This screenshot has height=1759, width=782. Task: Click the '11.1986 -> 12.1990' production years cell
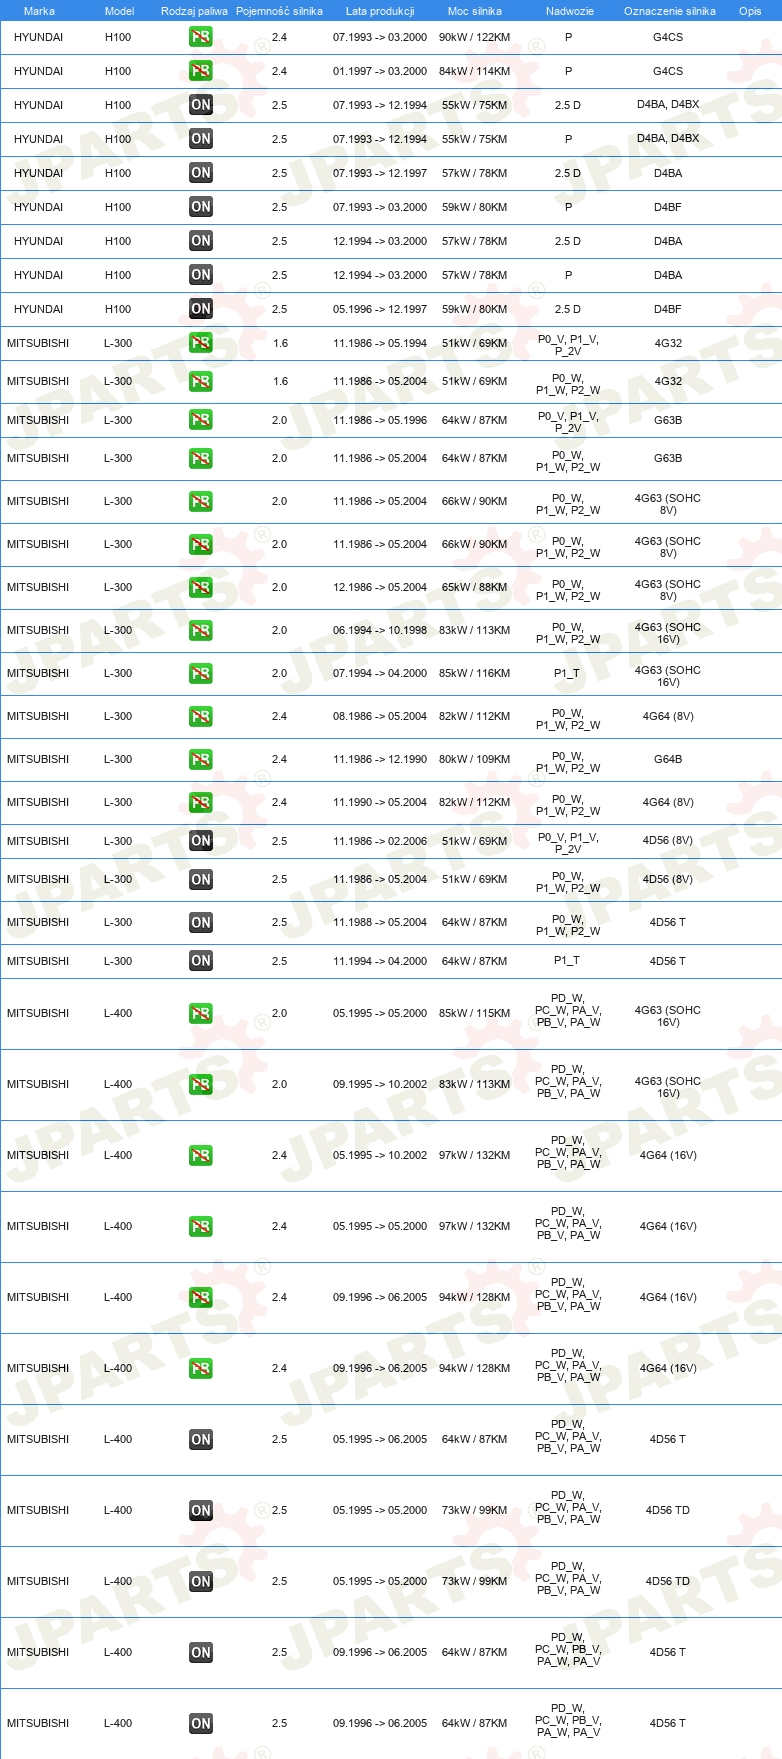tap(380, 759)
